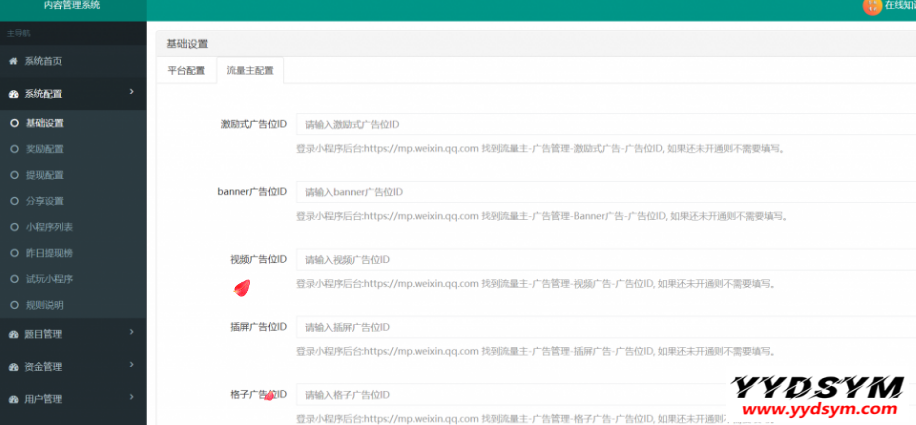The image size is (916, 425).
Task: Click the circle icon next to 奖励配置
Action: [x=14, y=149]
